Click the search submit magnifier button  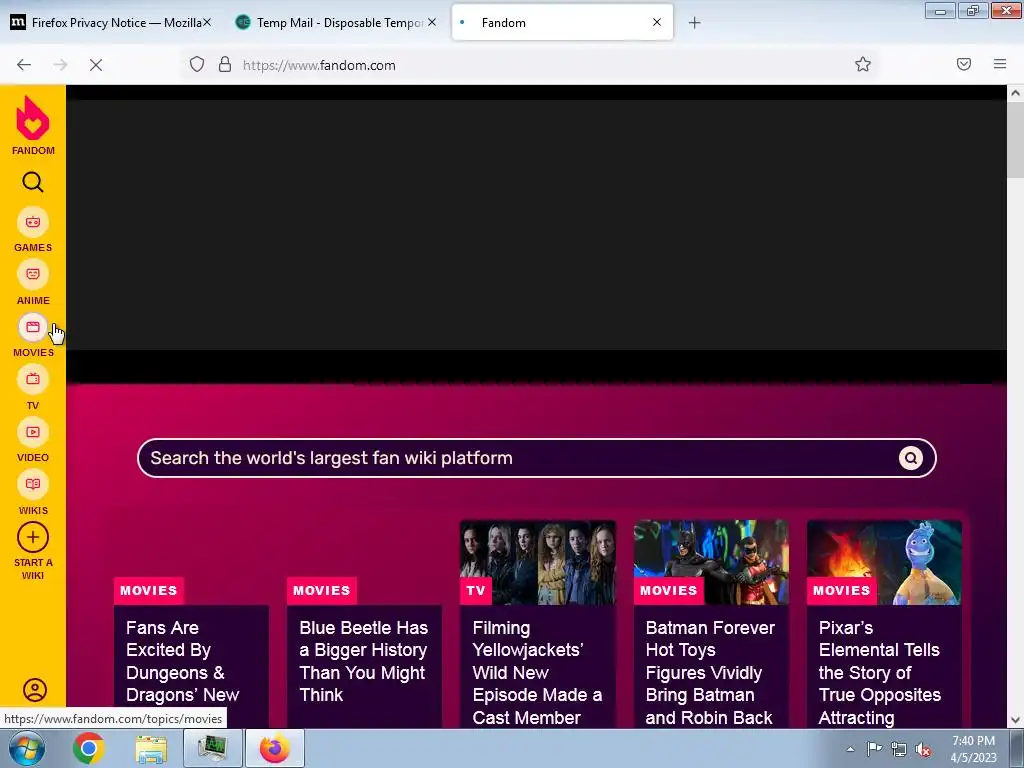click(x=910, y=458)
